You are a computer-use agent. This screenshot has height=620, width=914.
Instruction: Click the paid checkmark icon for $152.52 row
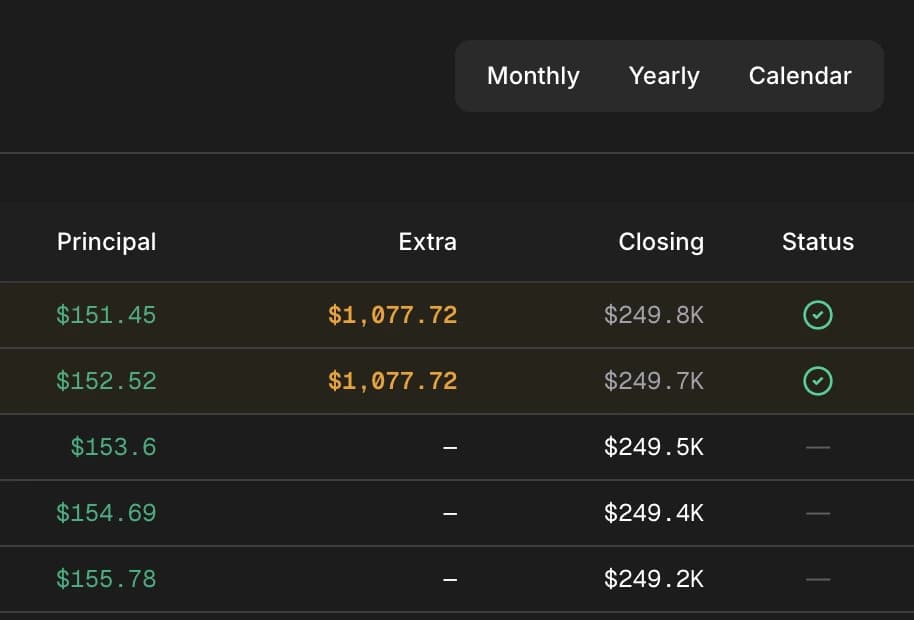(818, 381)
